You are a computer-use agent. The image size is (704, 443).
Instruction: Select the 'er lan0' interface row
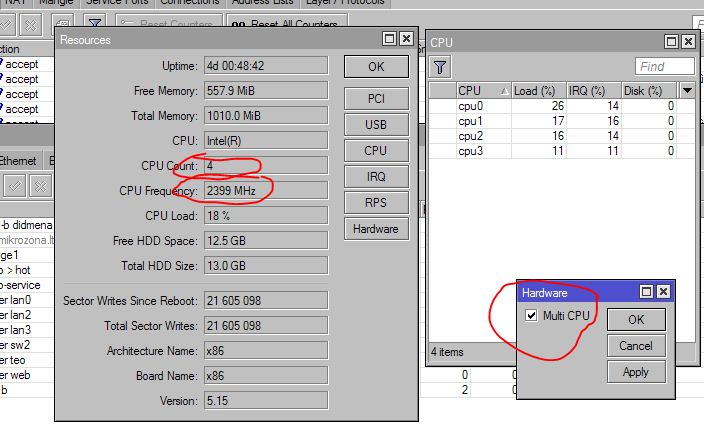pyautogui.click(x=27, y=300)
